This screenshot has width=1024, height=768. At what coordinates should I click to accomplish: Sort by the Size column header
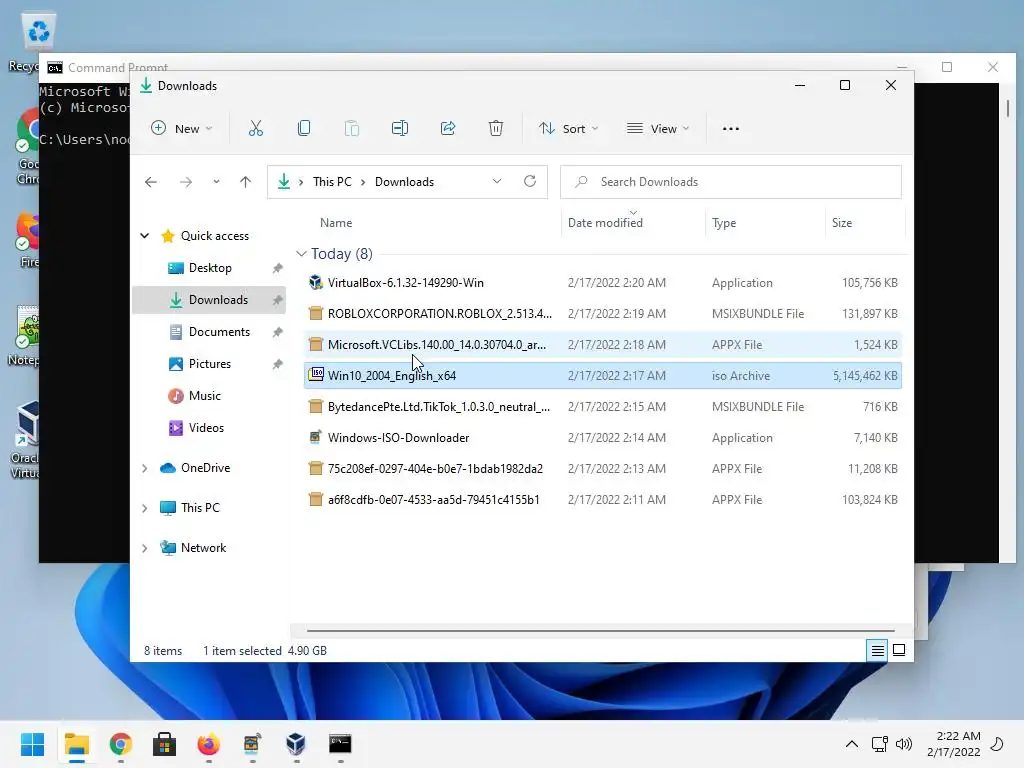842,223
